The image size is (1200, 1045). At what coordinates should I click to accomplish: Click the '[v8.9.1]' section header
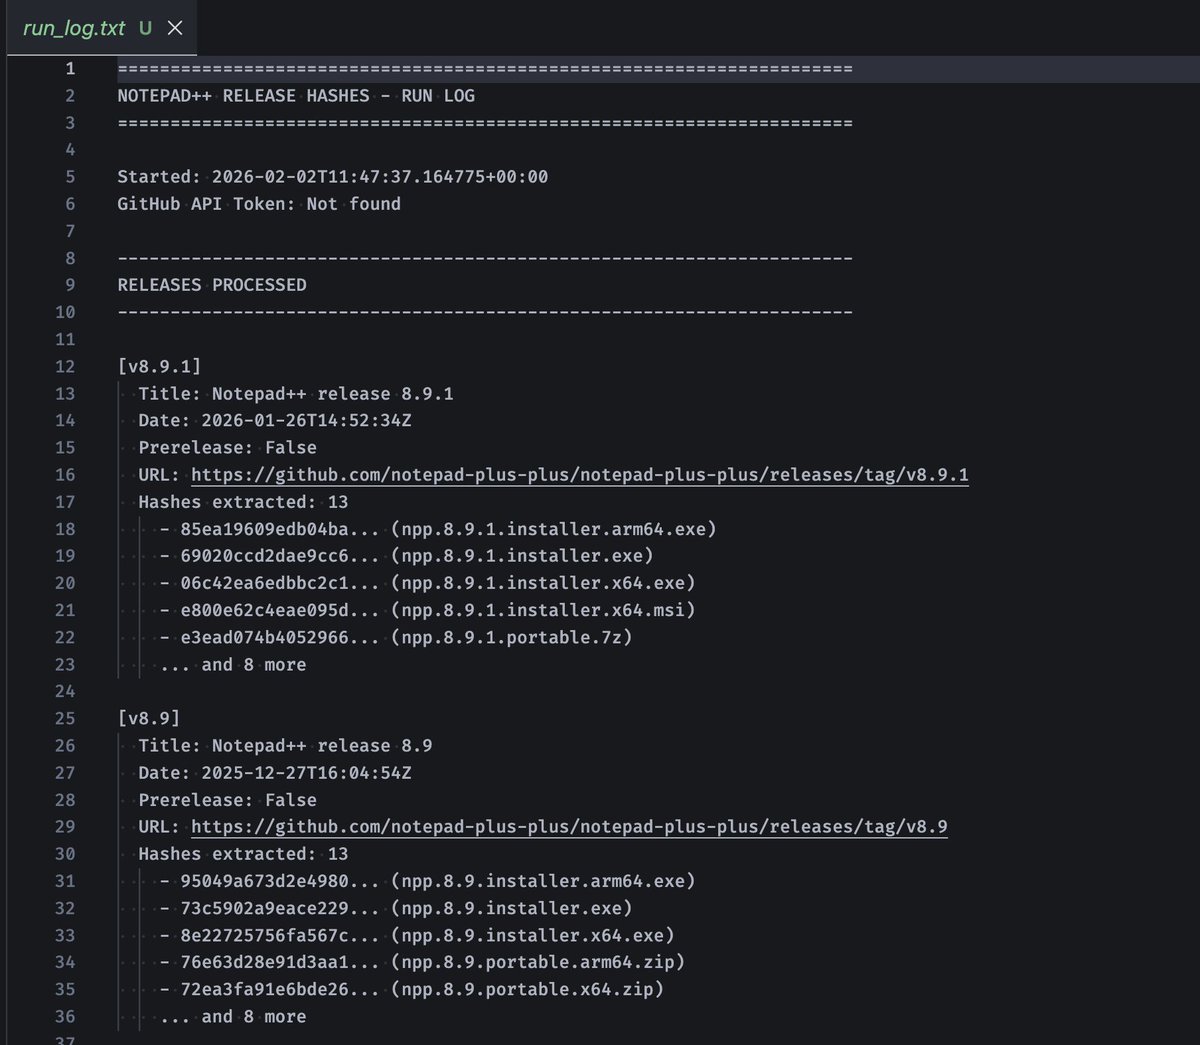coord(159,367)
